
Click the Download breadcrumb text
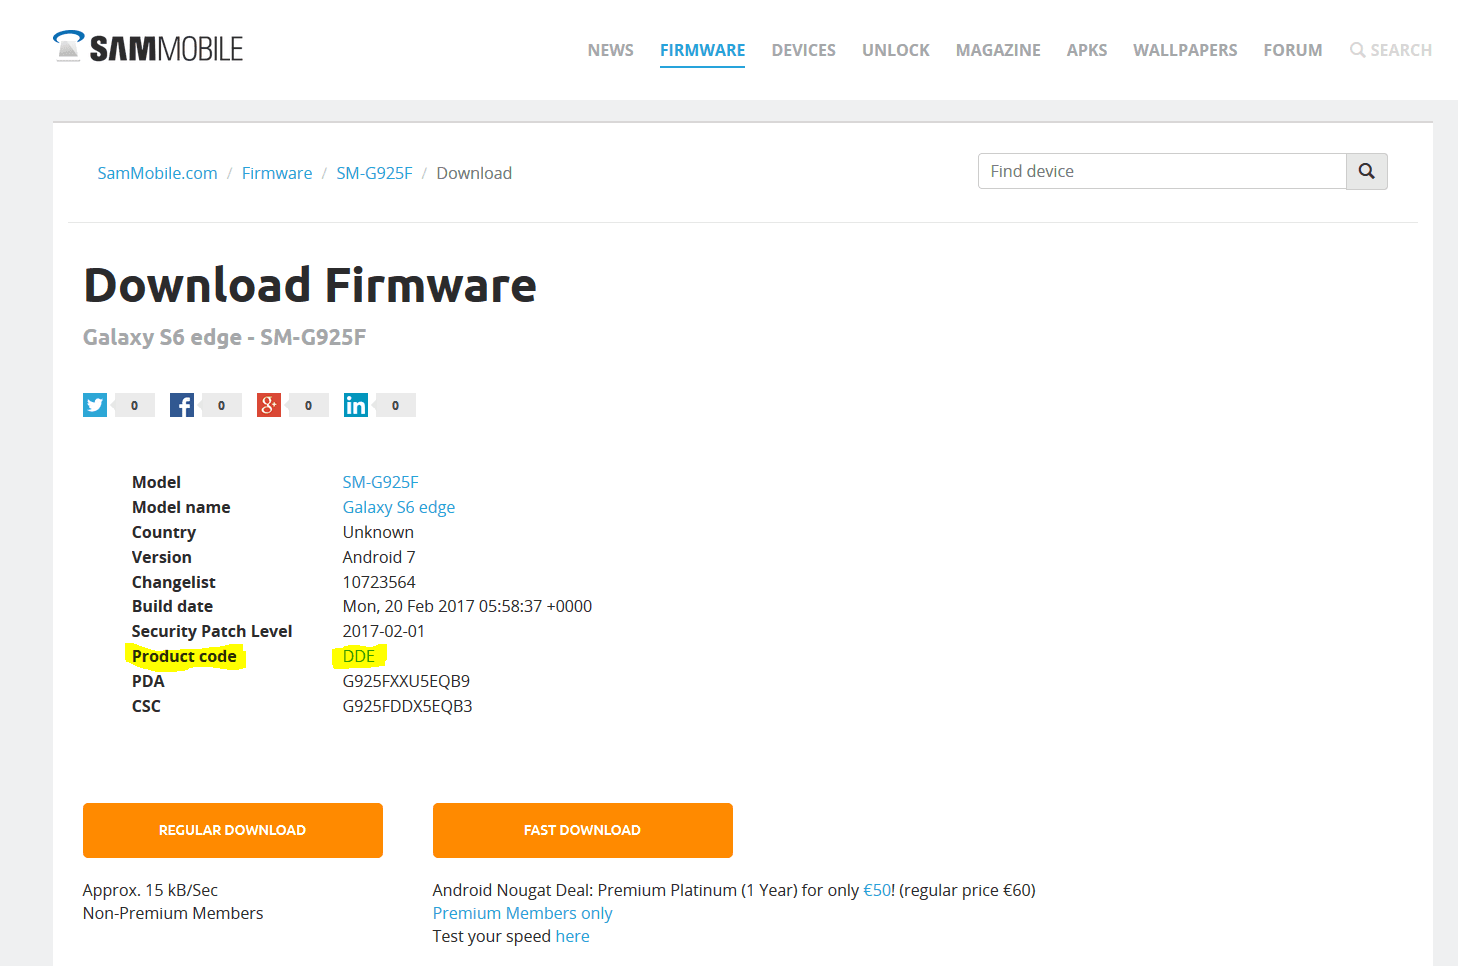point(474,173)
